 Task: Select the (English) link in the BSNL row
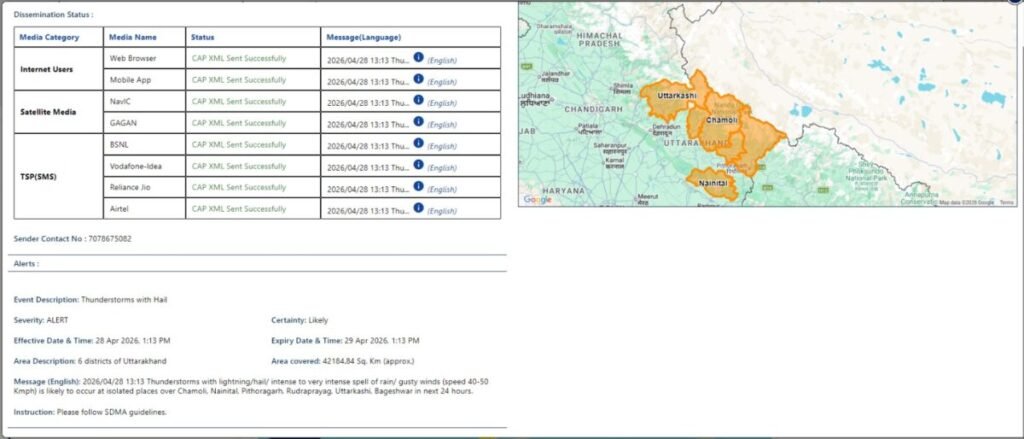click(x=442, y=146)
